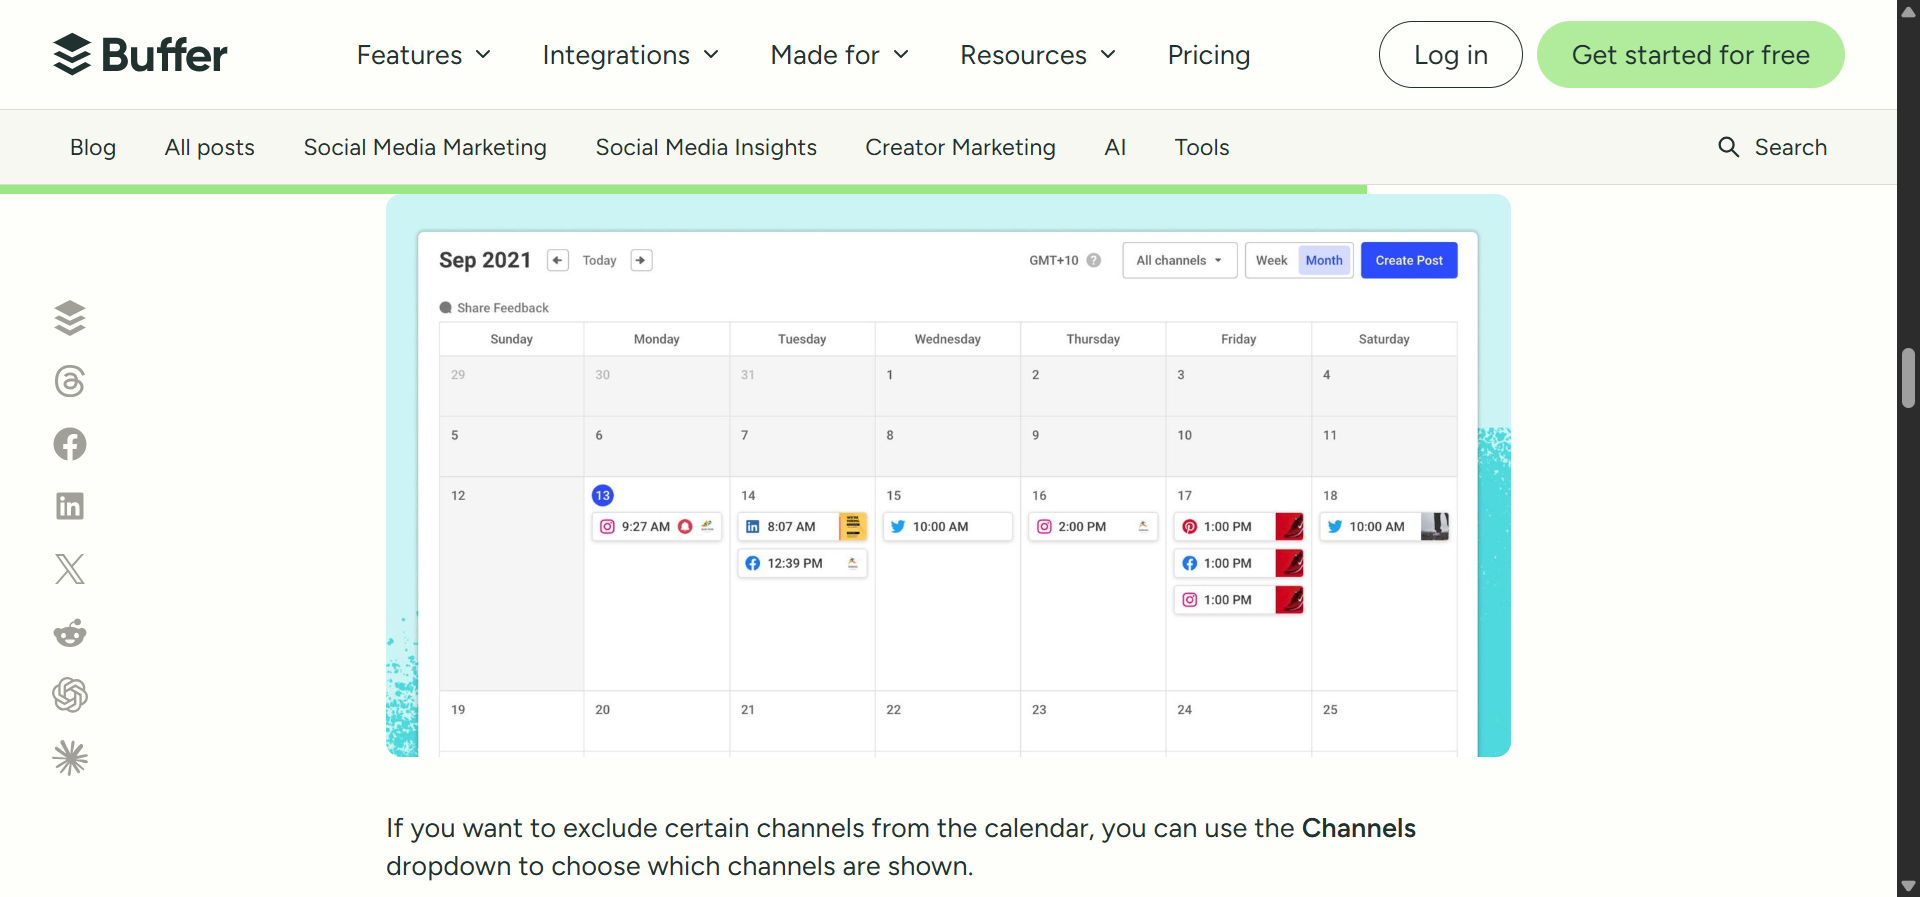1920x897 pixels.
Task: Click the Search magnifier icon
Action: point(1728,147)
